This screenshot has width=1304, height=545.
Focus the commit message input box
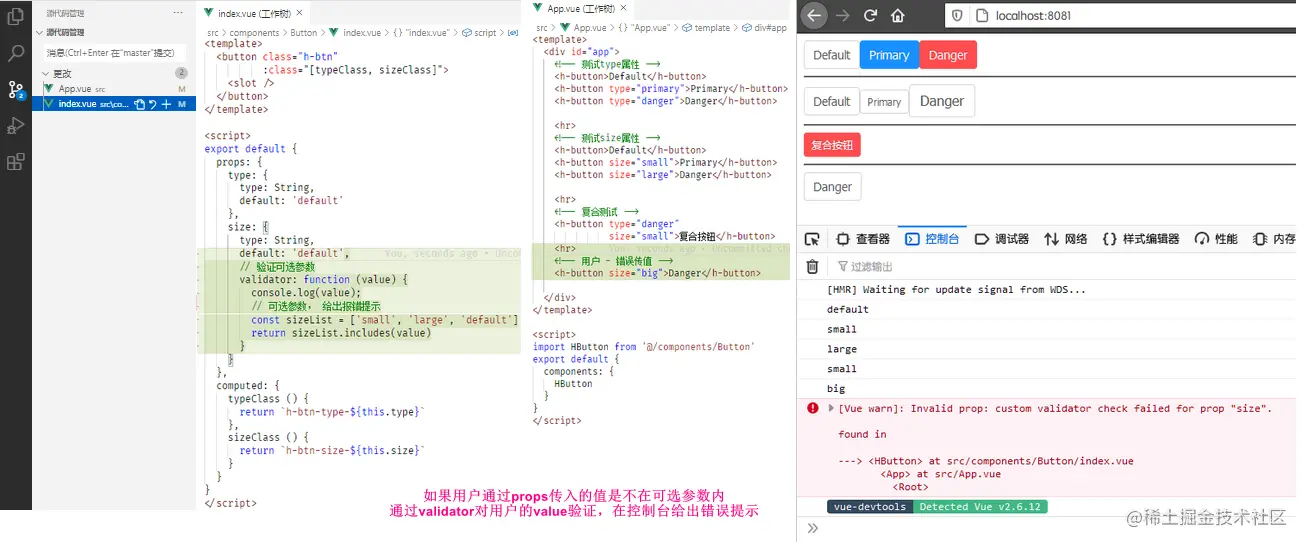(x=113, y=52)
